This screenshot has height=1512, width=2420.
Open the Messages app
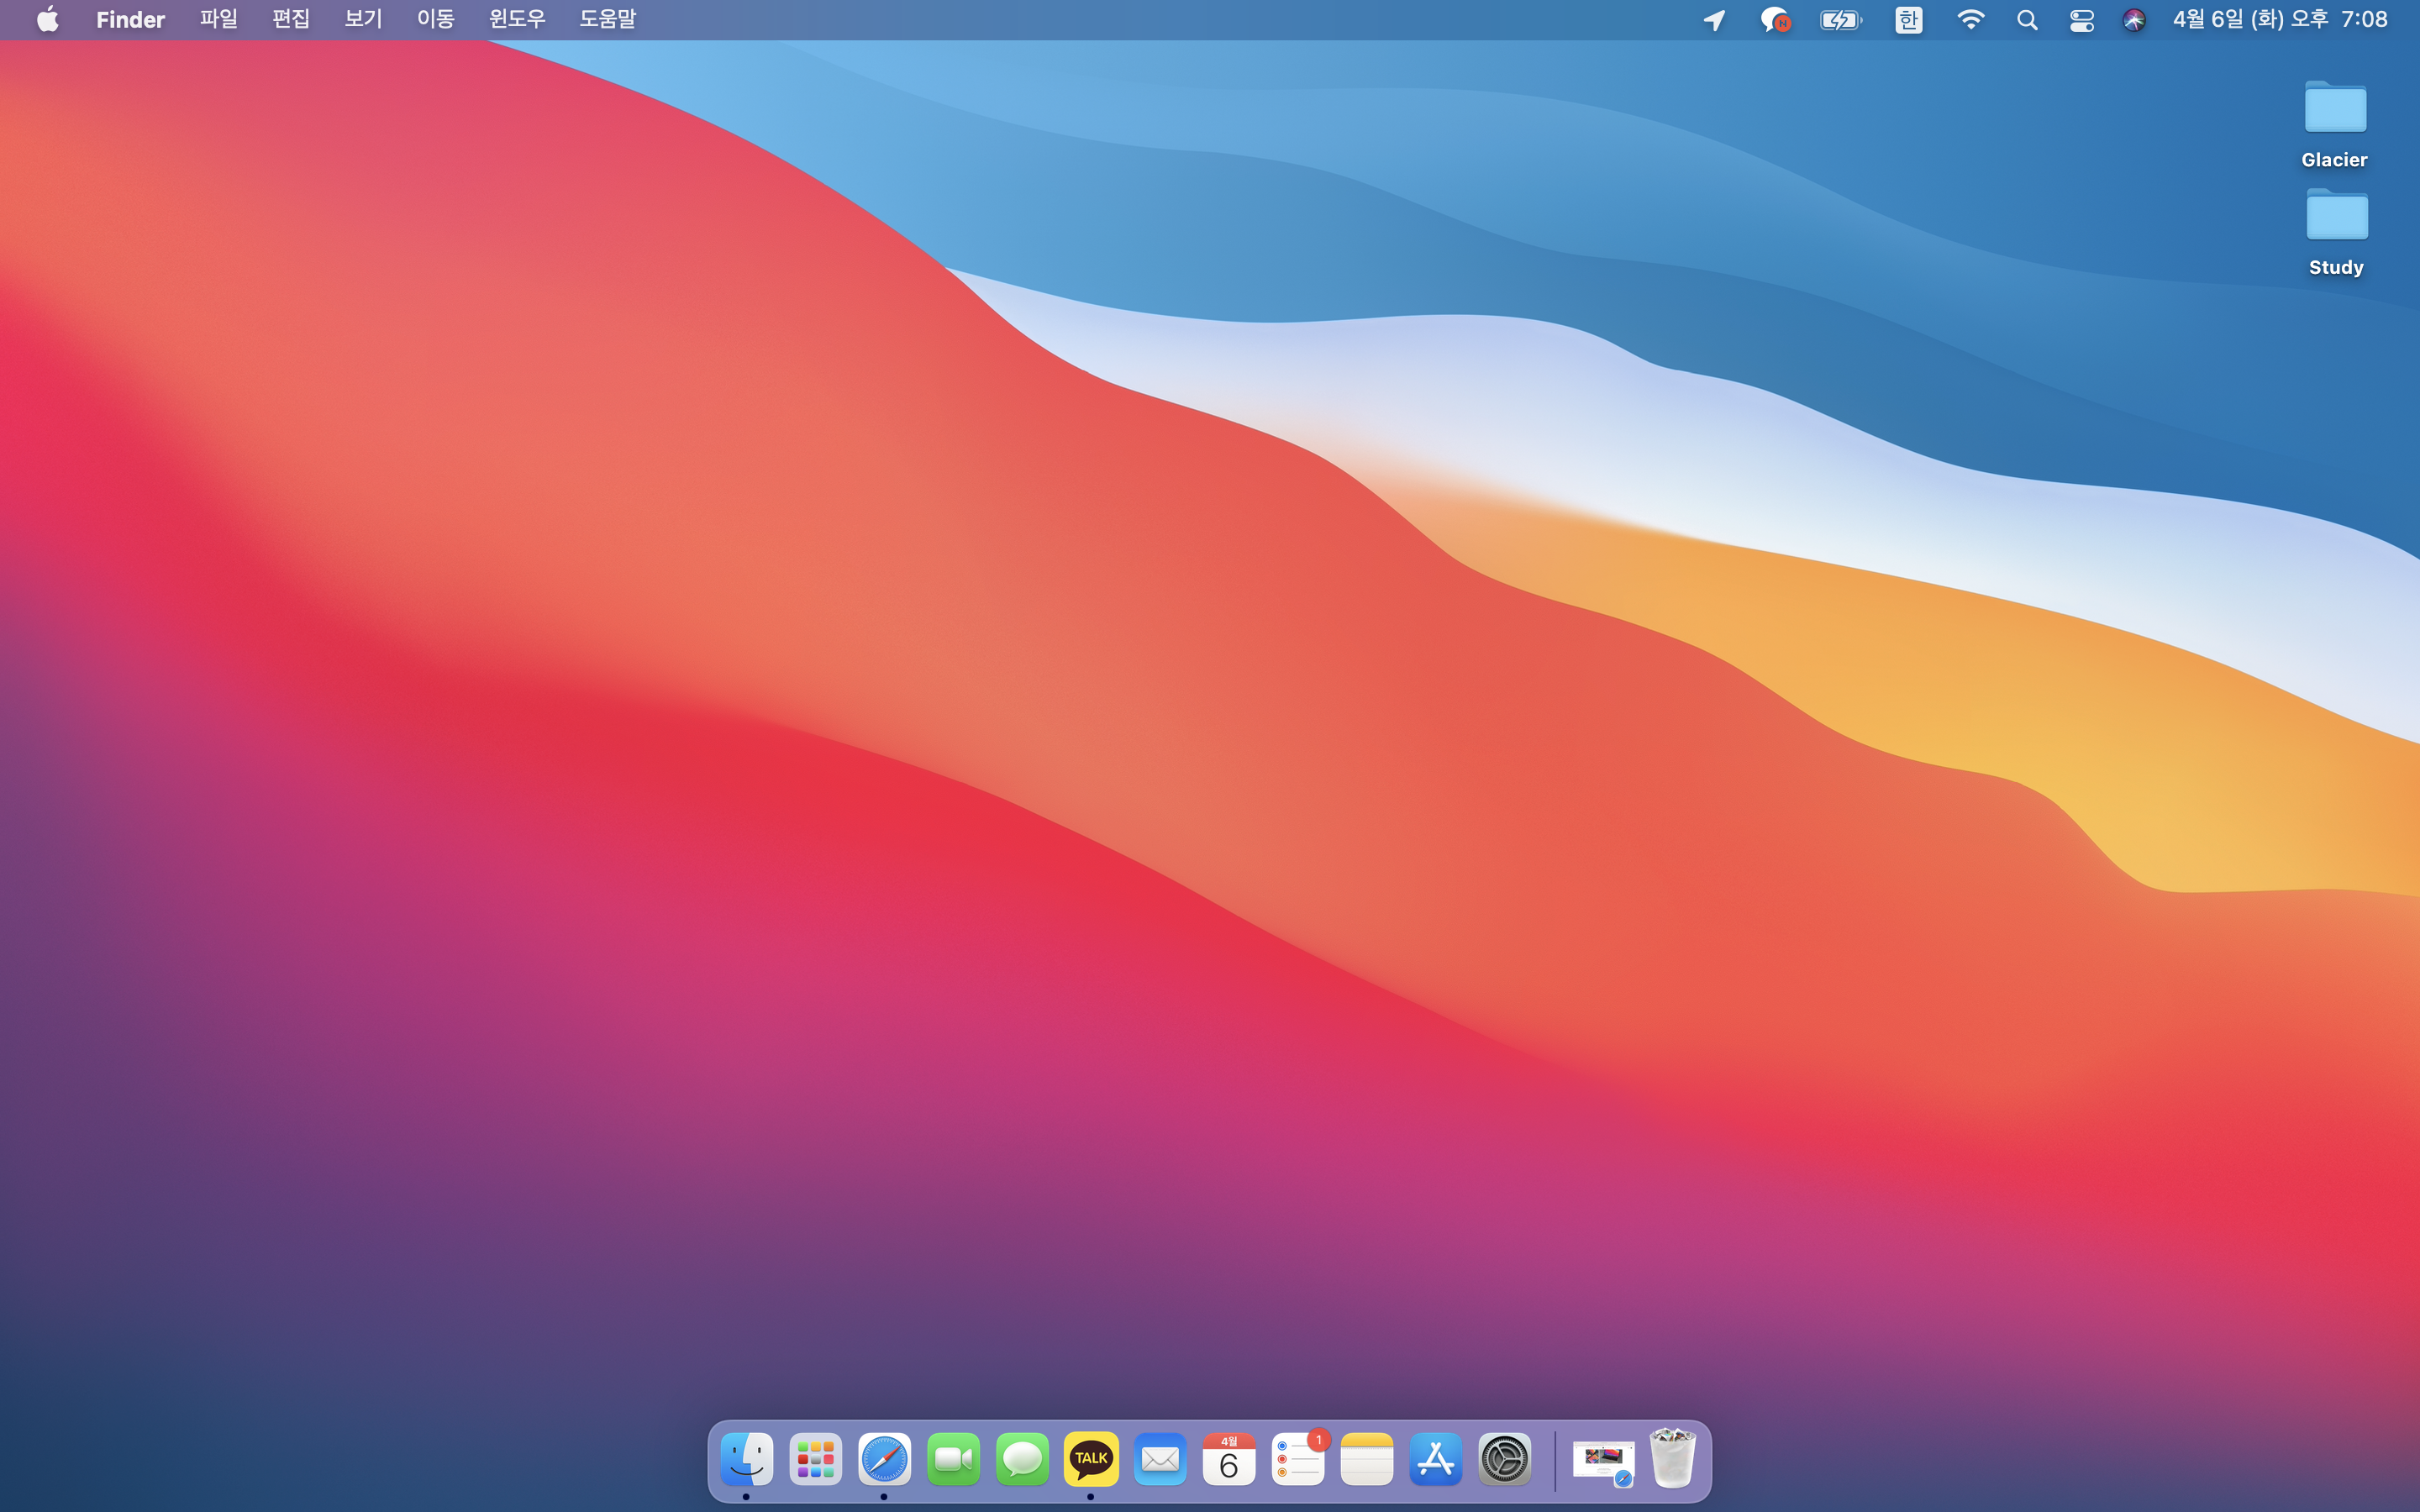1022,1459
